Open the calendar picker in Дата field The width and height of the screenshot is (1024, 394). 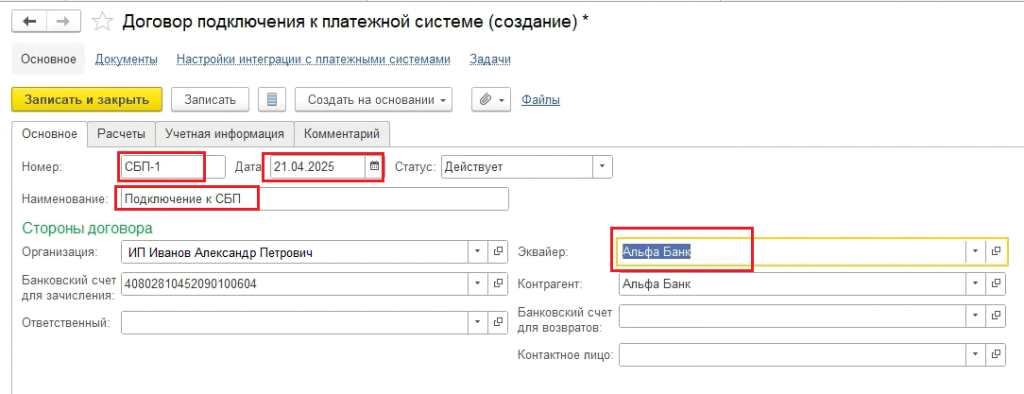374,166
